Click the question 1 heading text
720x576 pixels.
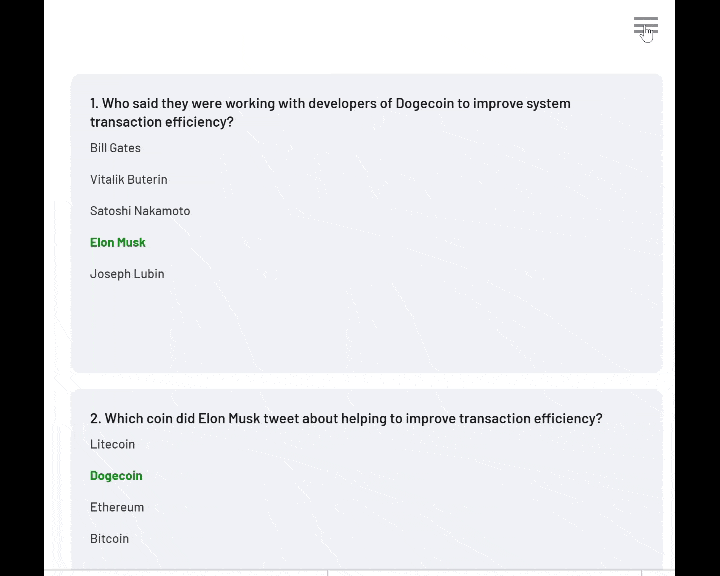(x=330, y=113)
